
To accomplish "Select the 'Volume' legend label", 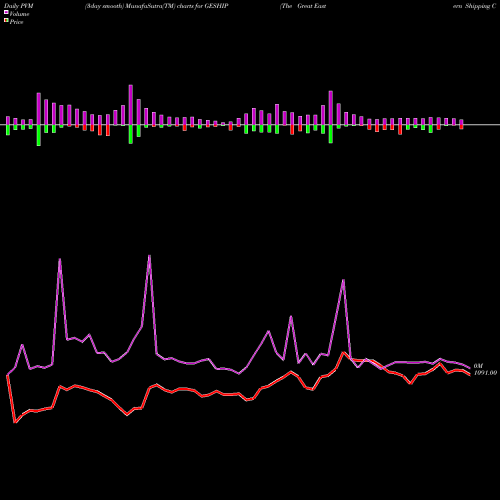I will coord(19,14).
